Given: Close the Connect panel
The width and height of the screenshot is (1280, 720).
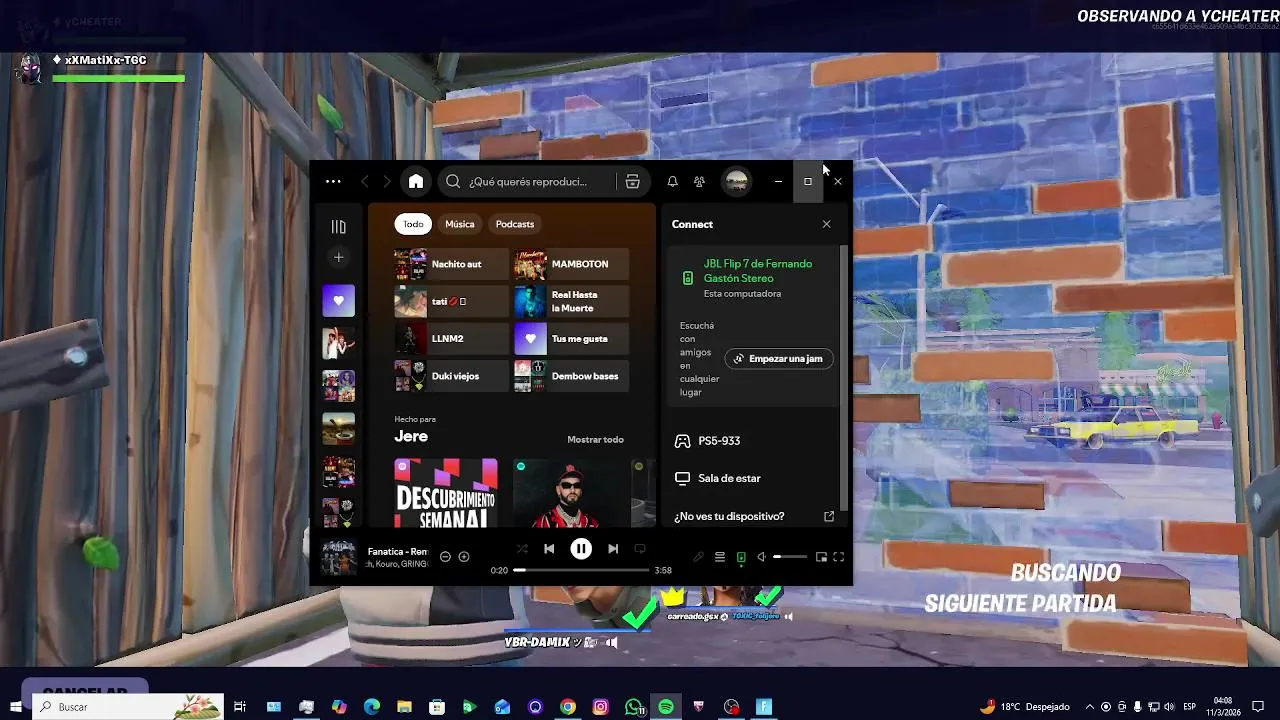Looking at the screenshot, I should pos(826,224).
